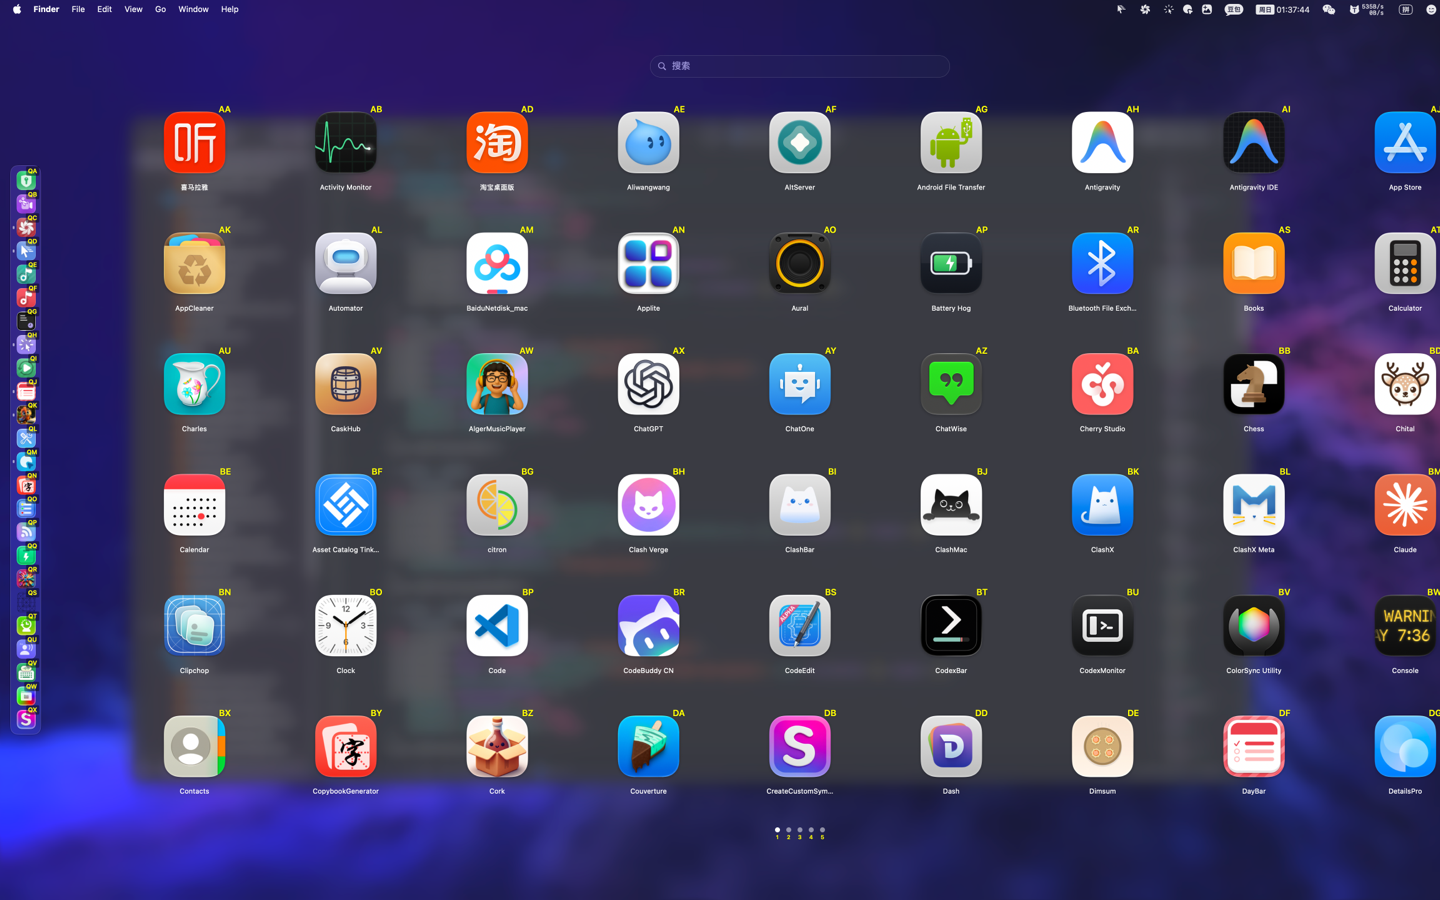Launch Cherry Studio
This screenshot has height=900, width=1440.
pos(1102,384)
